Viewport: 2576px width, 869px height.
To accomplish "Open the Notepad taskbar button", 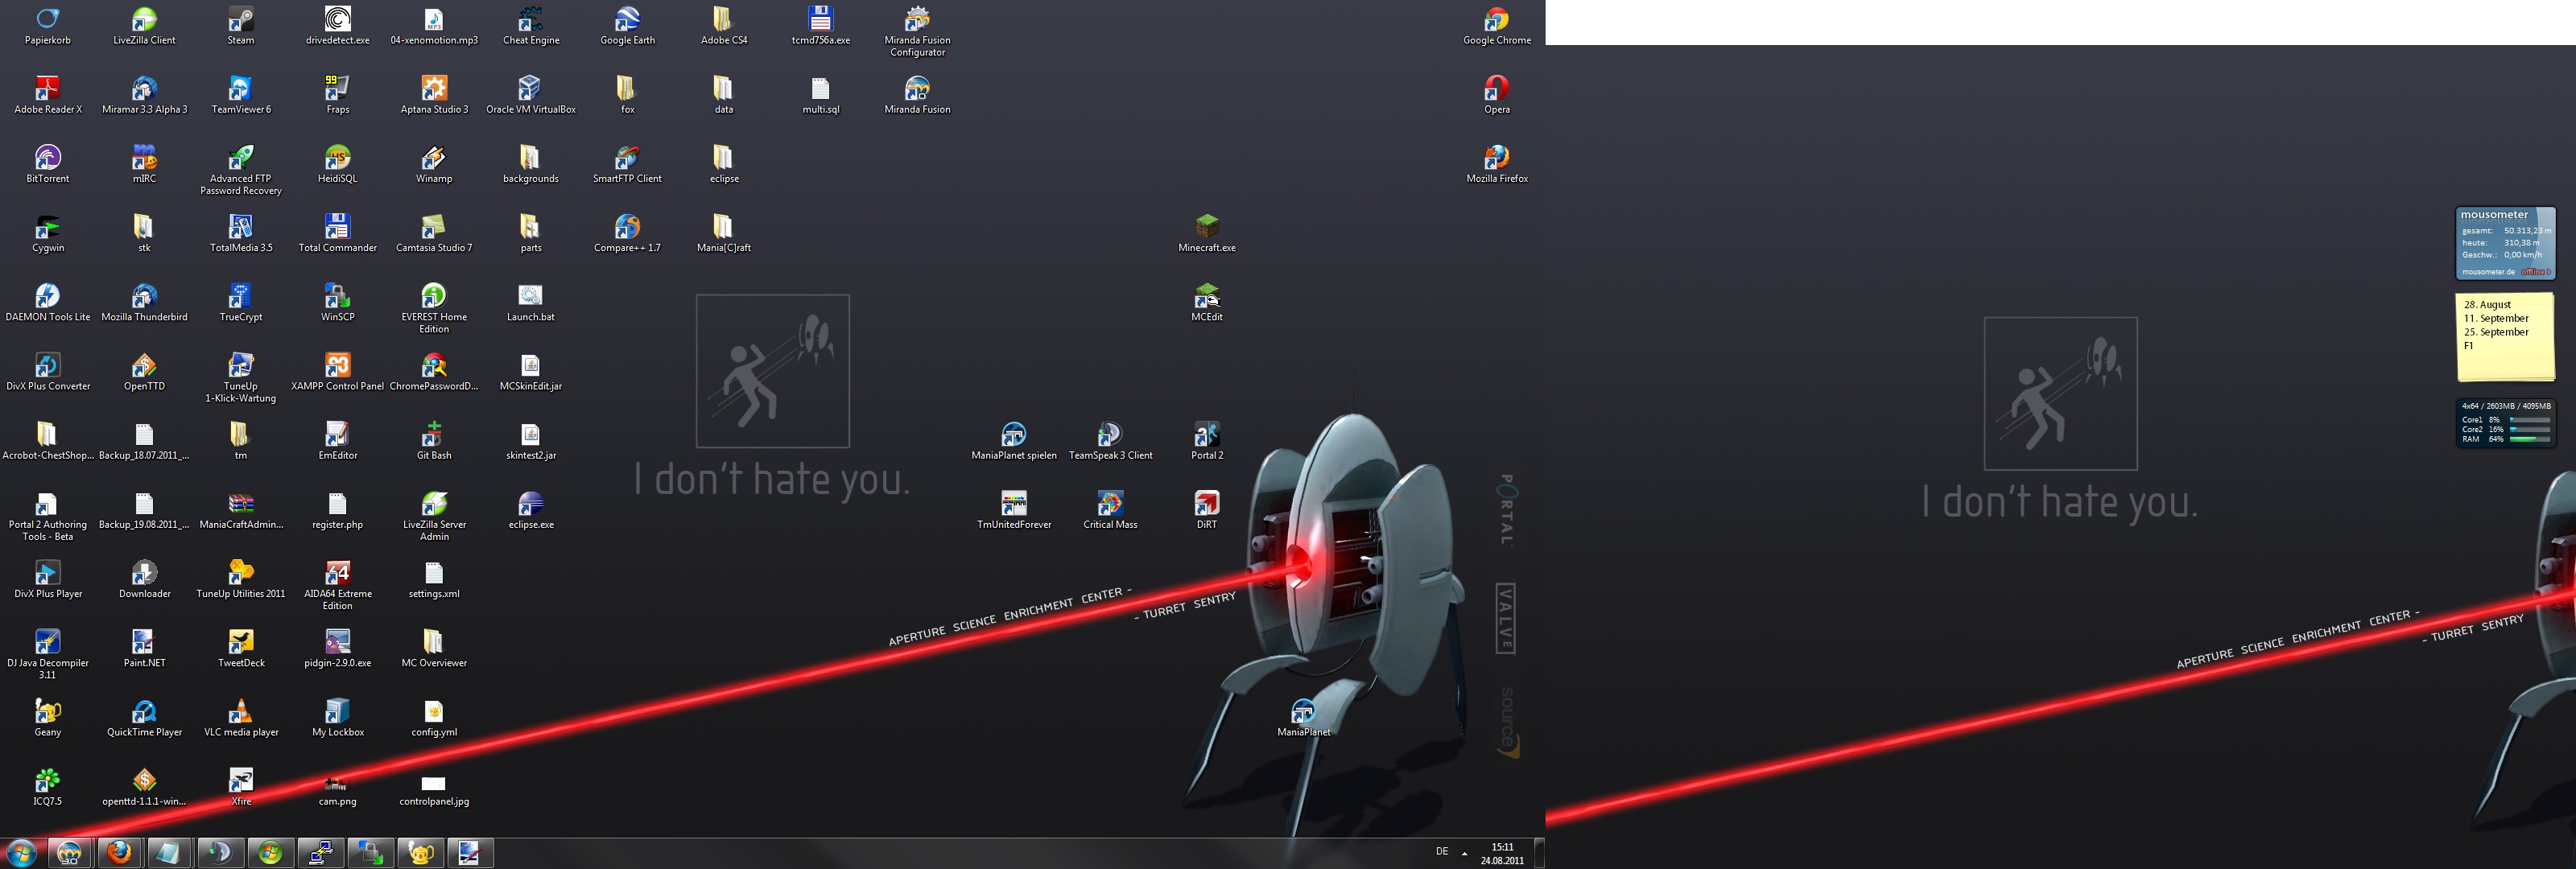I will (170, 853).
